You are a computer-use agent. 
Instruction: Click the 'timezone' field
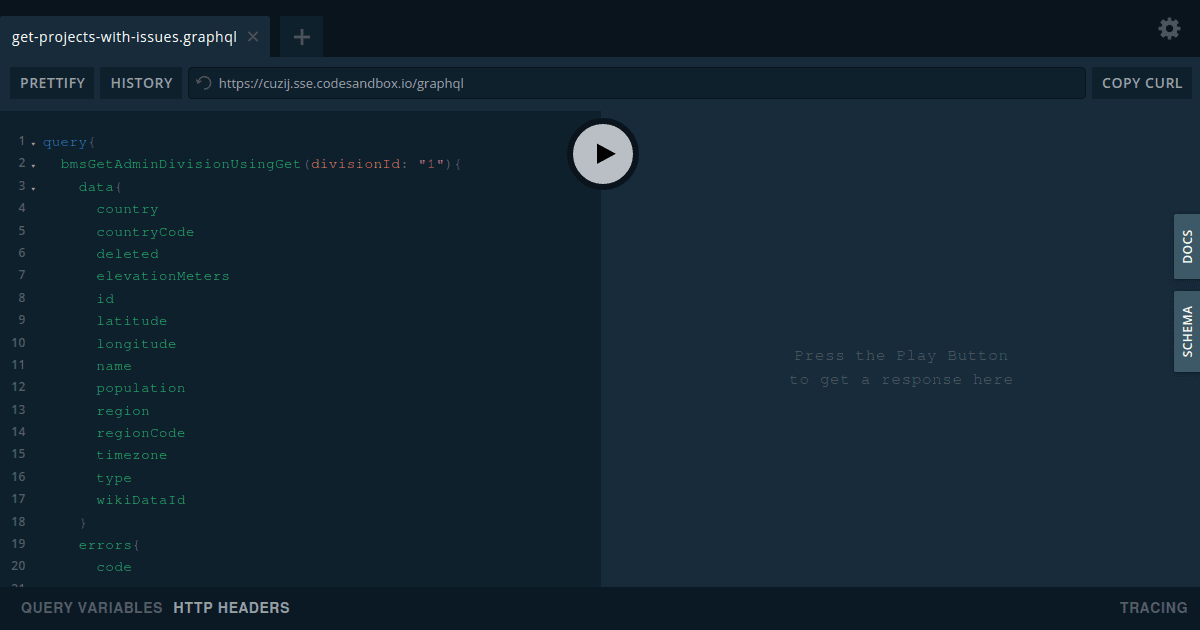tap(132, 455)
